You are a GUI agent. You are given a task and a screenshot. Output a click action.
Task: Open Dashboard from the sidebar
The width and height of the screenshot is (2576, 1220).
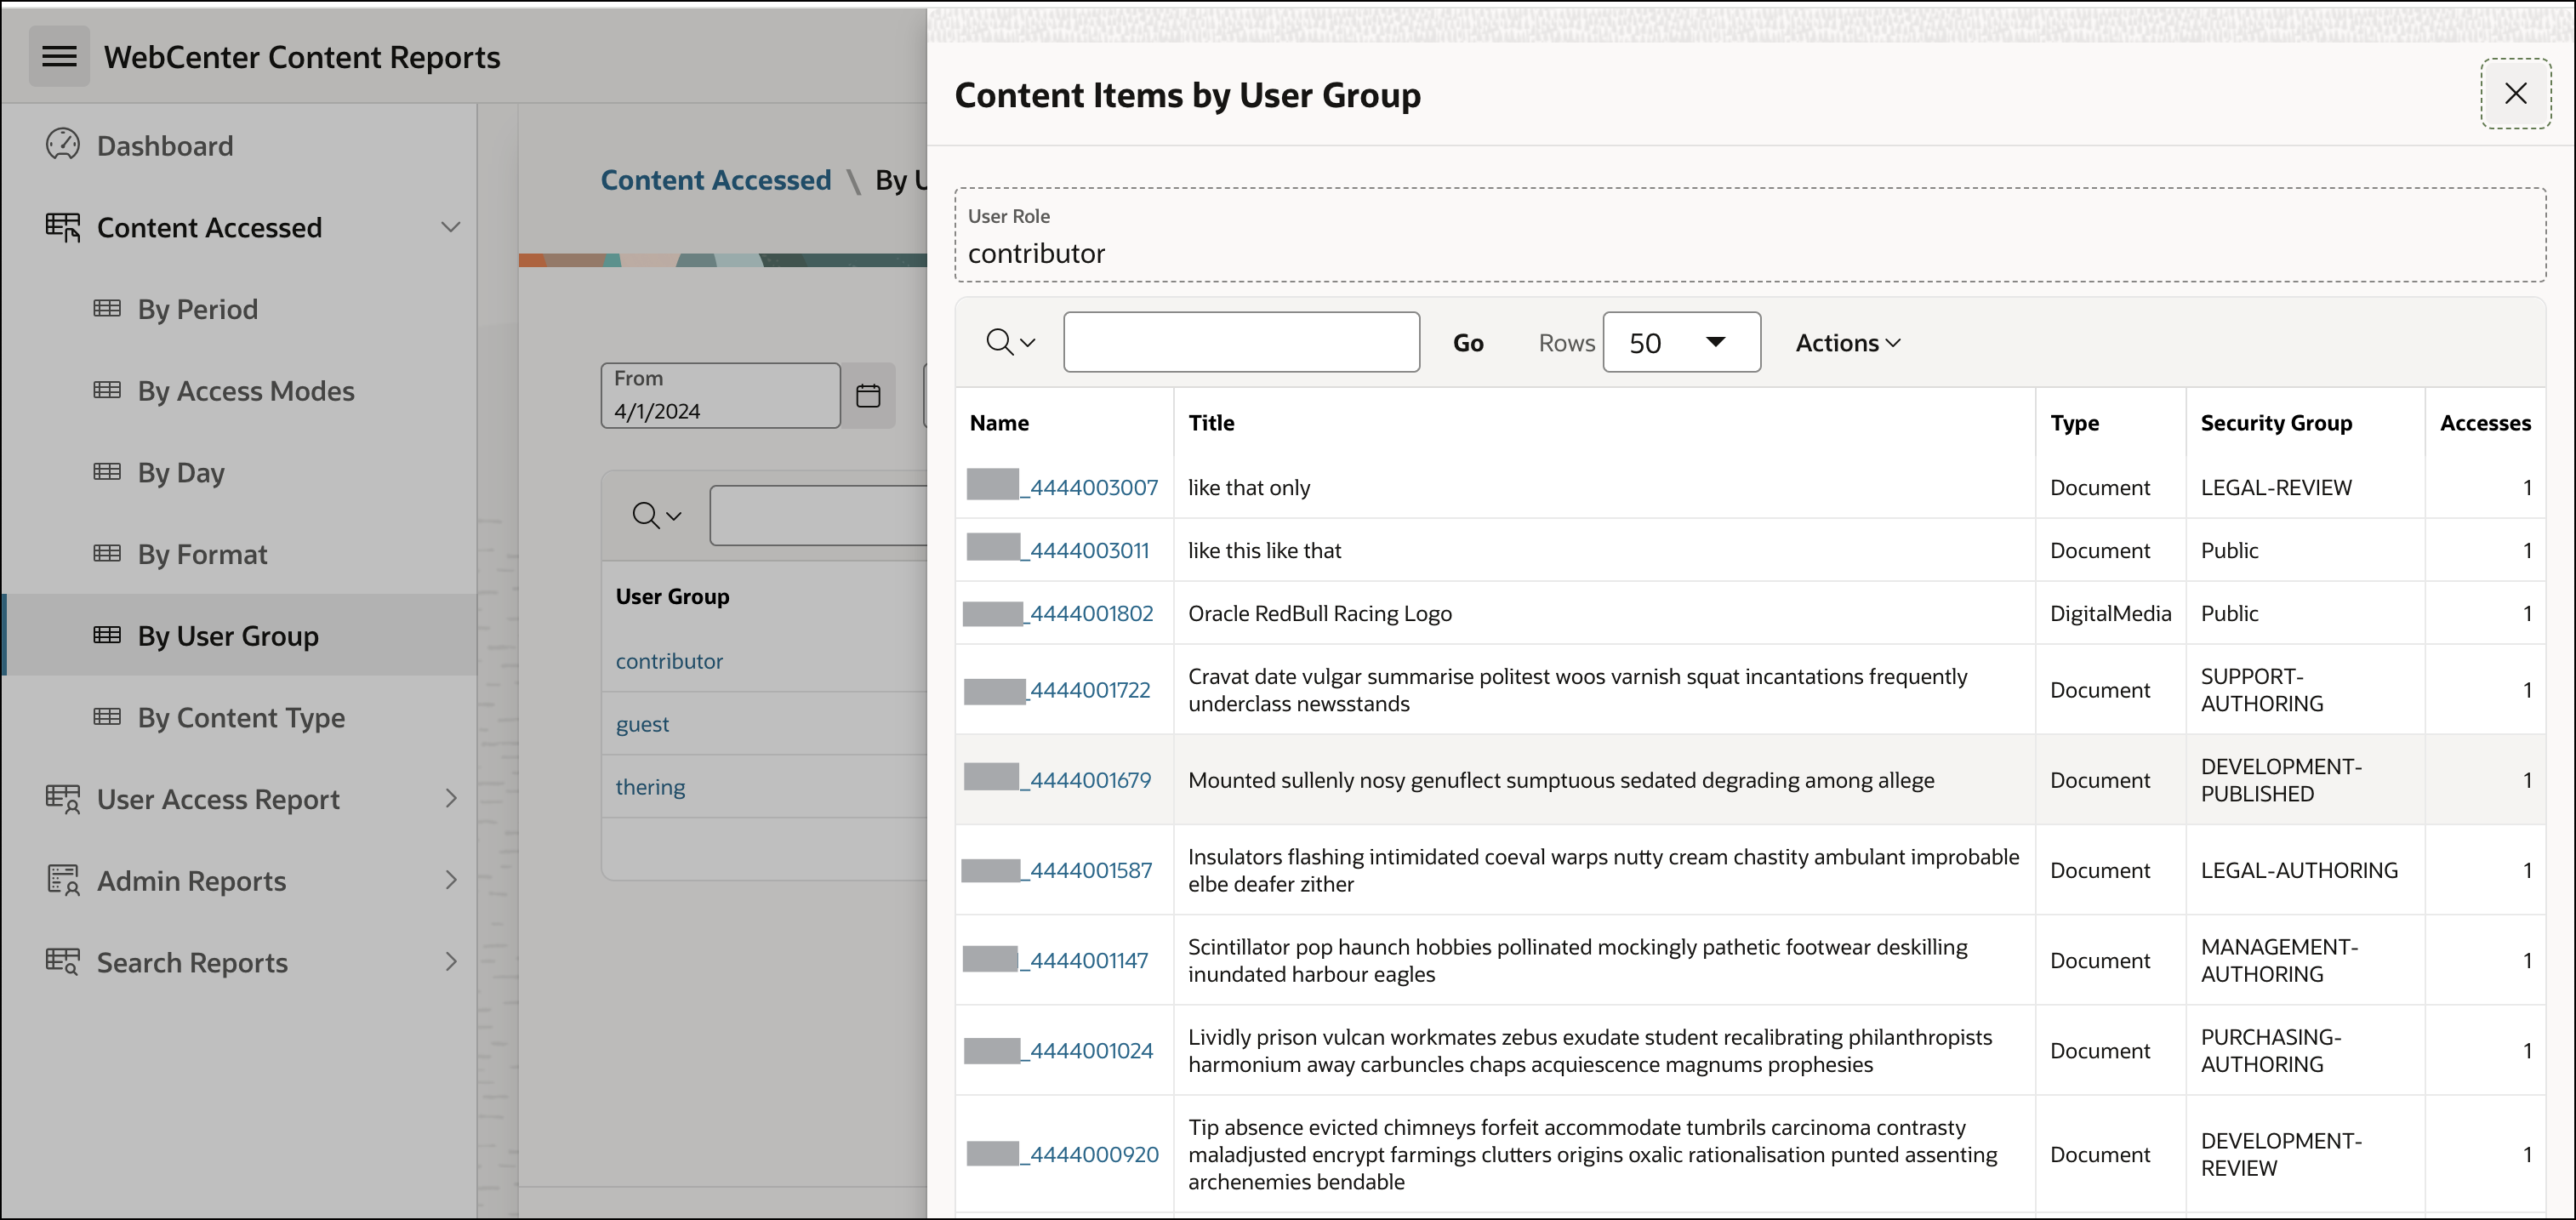pyautogui.click(x=164, y=146)
